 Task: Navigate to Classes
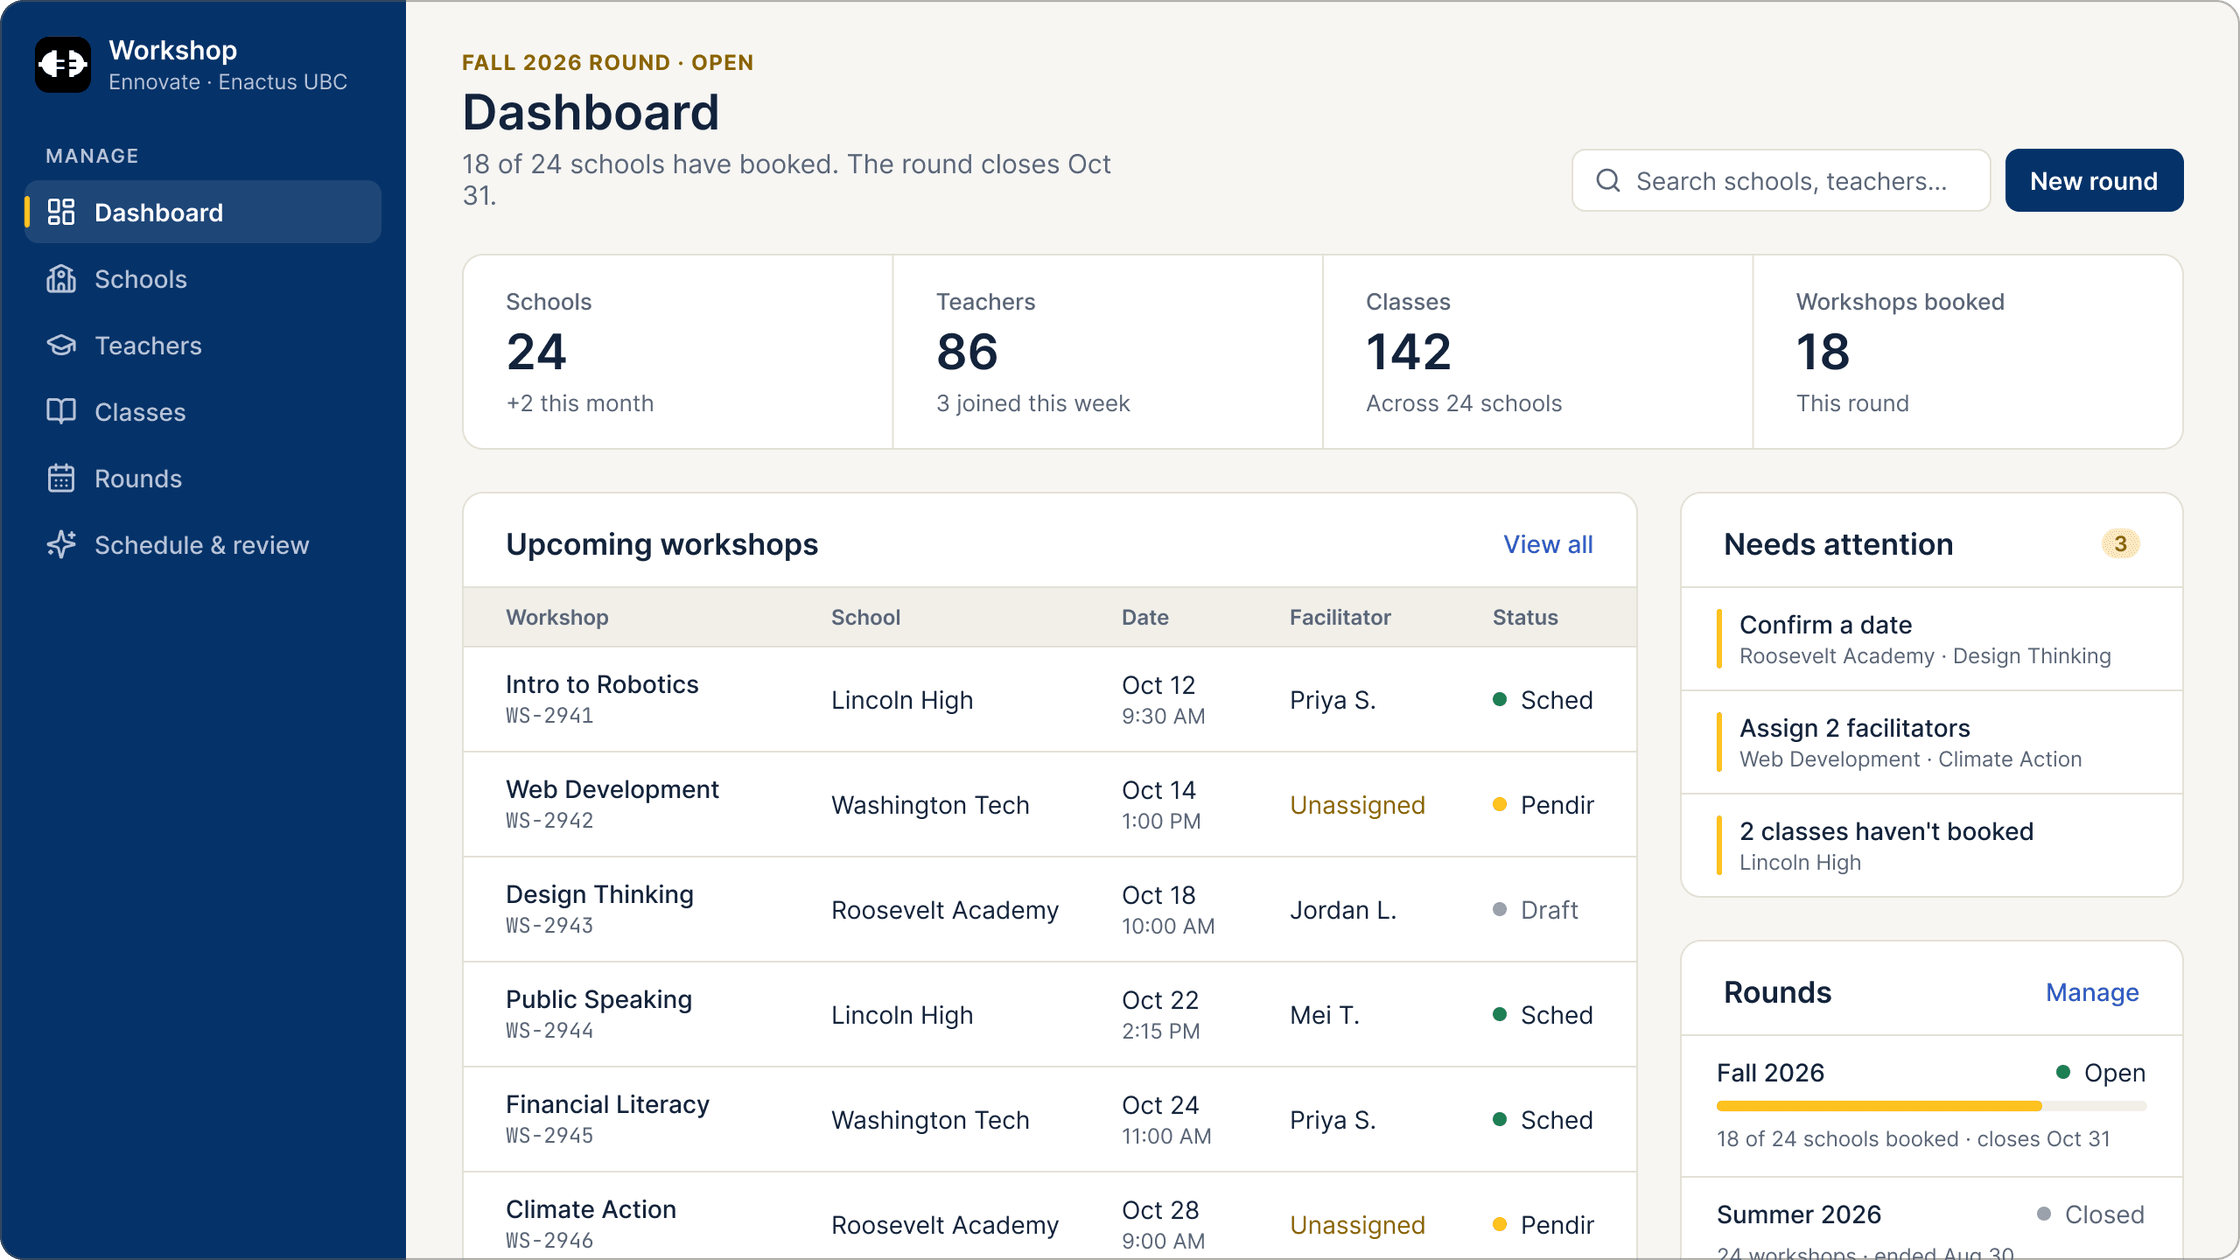pyautogui.click(x=203, y=412)
